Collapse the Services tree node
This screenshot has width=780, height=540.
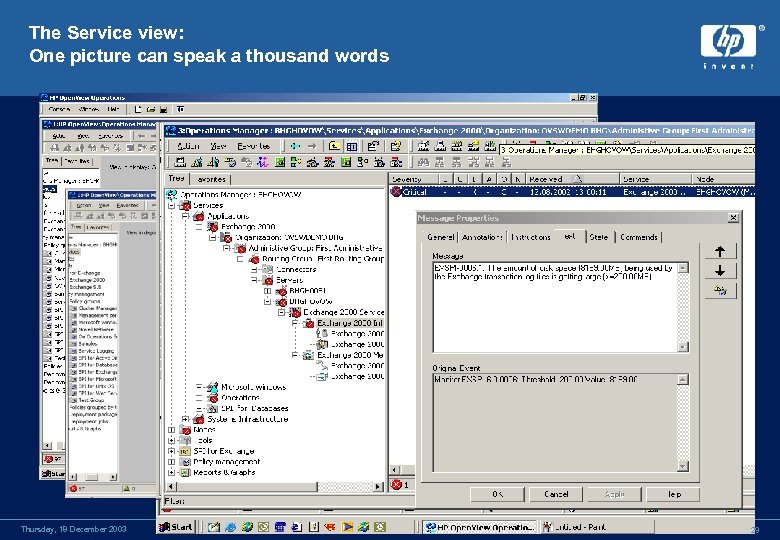[172, 205]
